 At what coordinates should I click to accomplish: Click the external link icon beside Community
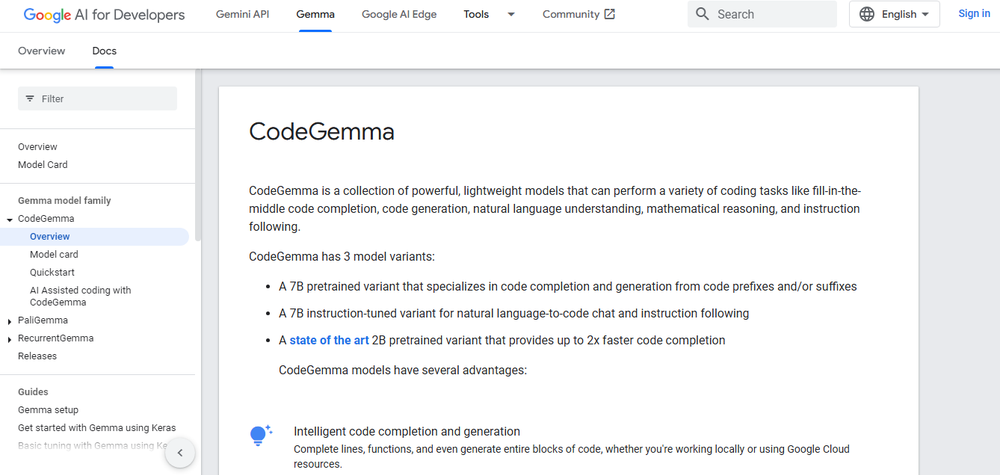(x=610, y=14)
